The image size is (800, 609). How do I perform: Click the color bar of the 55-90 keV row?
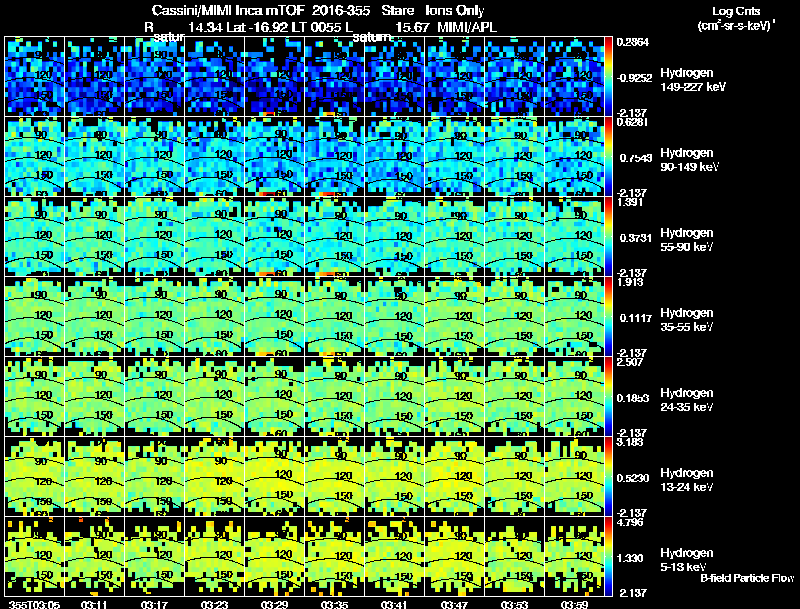click(608, 237)
